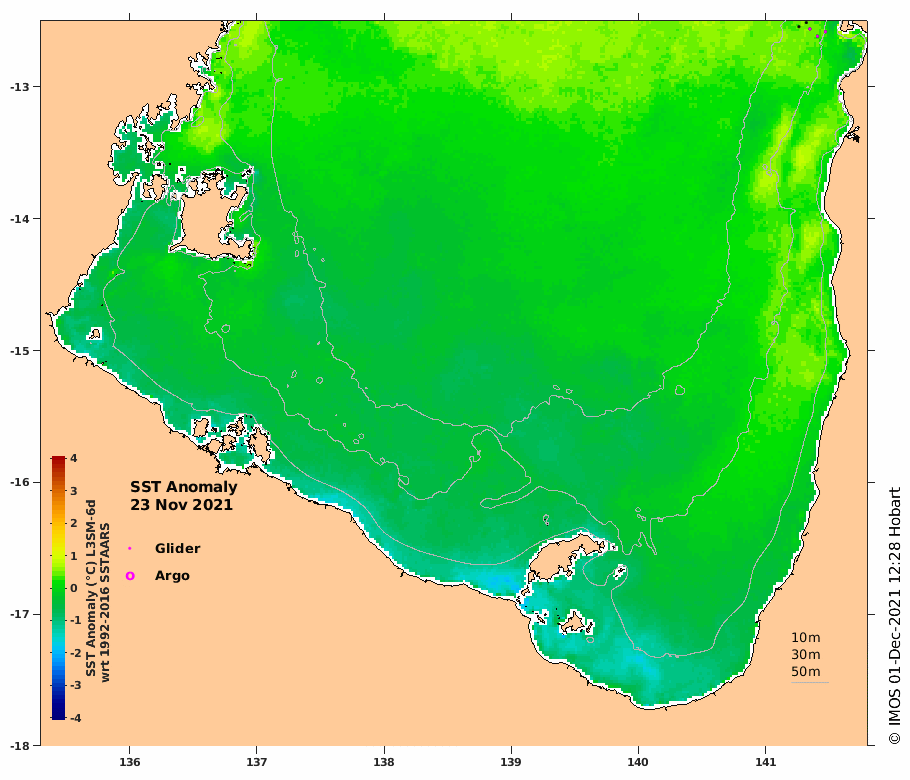The image size is (910, 780).
Task: Click longitude axis label '139'
Action: [511, 762]
